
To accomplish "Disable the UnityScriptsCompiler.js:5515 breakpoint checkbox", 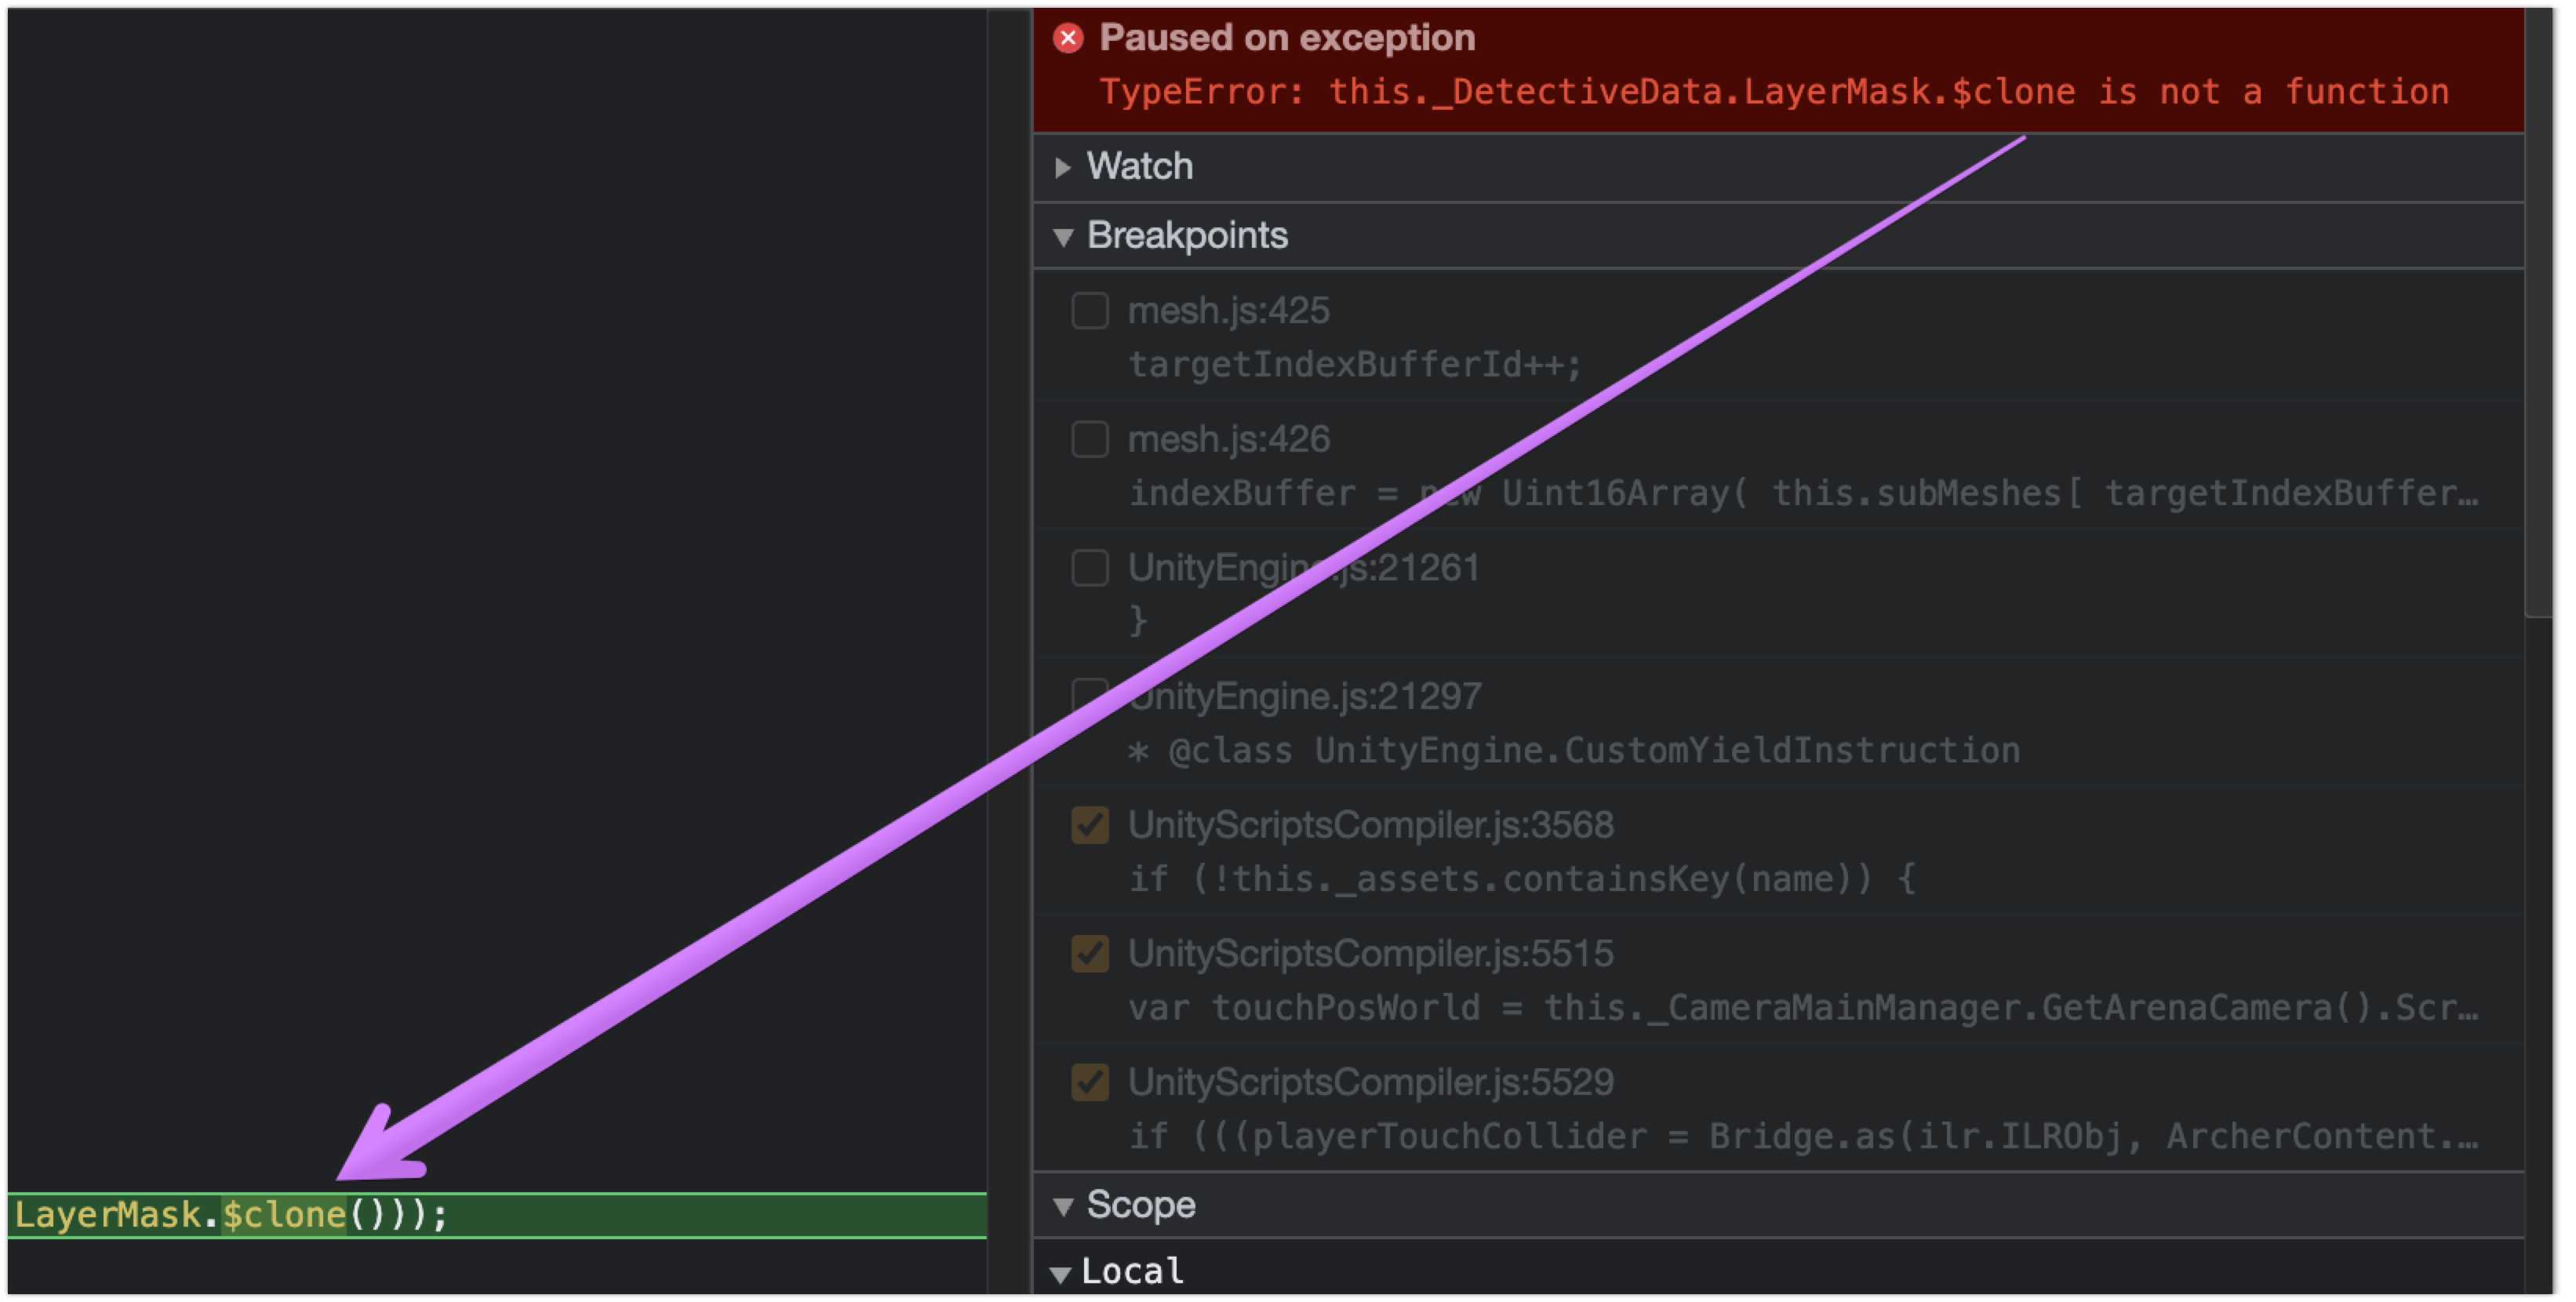I will pyautogui.click(x=1090, y=954).
